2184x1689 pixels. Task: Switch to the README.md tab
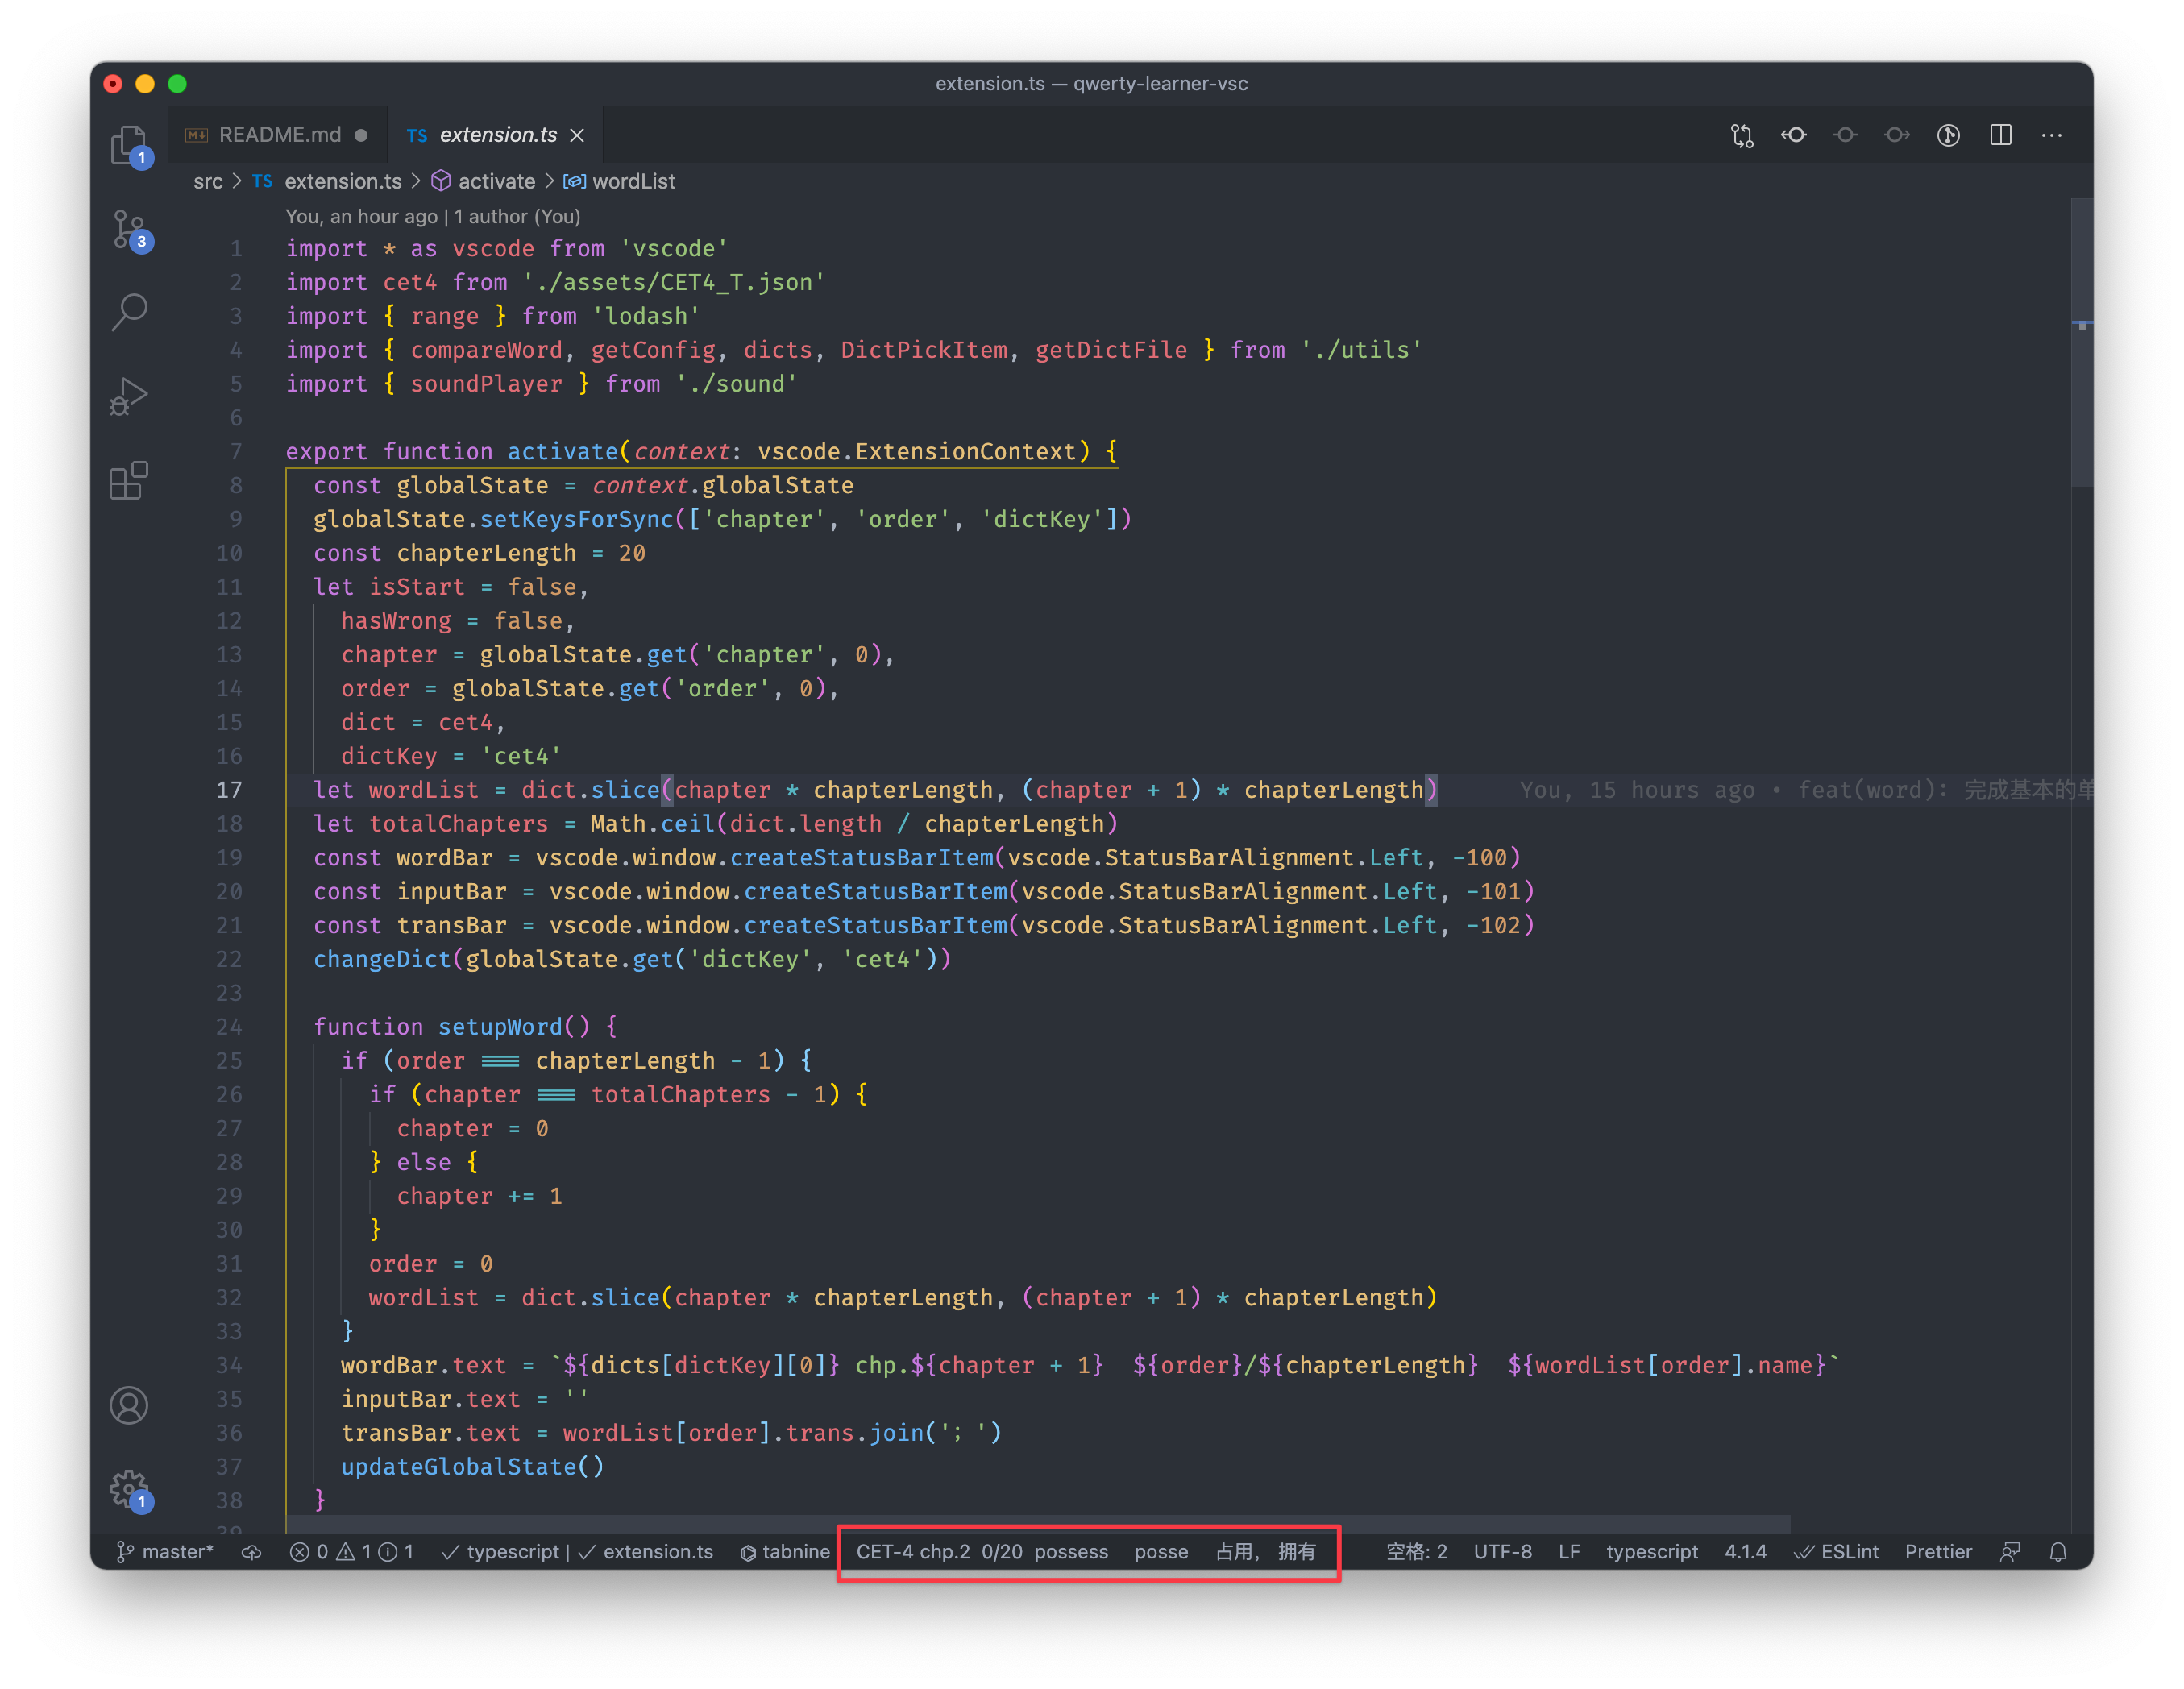coord(279,135)
